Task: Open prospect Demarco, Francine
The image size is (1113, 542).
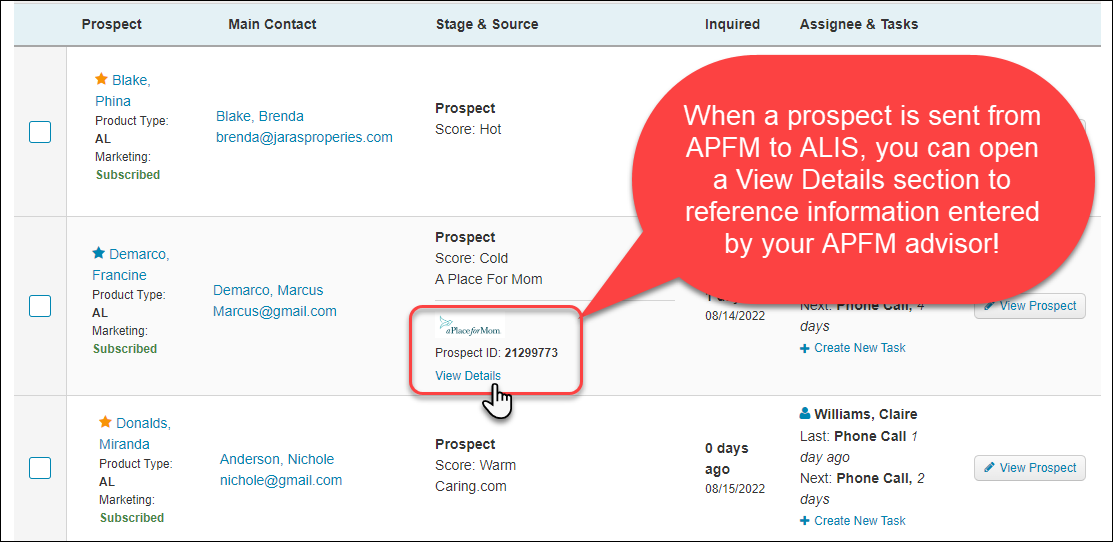Action: point(131,264)
